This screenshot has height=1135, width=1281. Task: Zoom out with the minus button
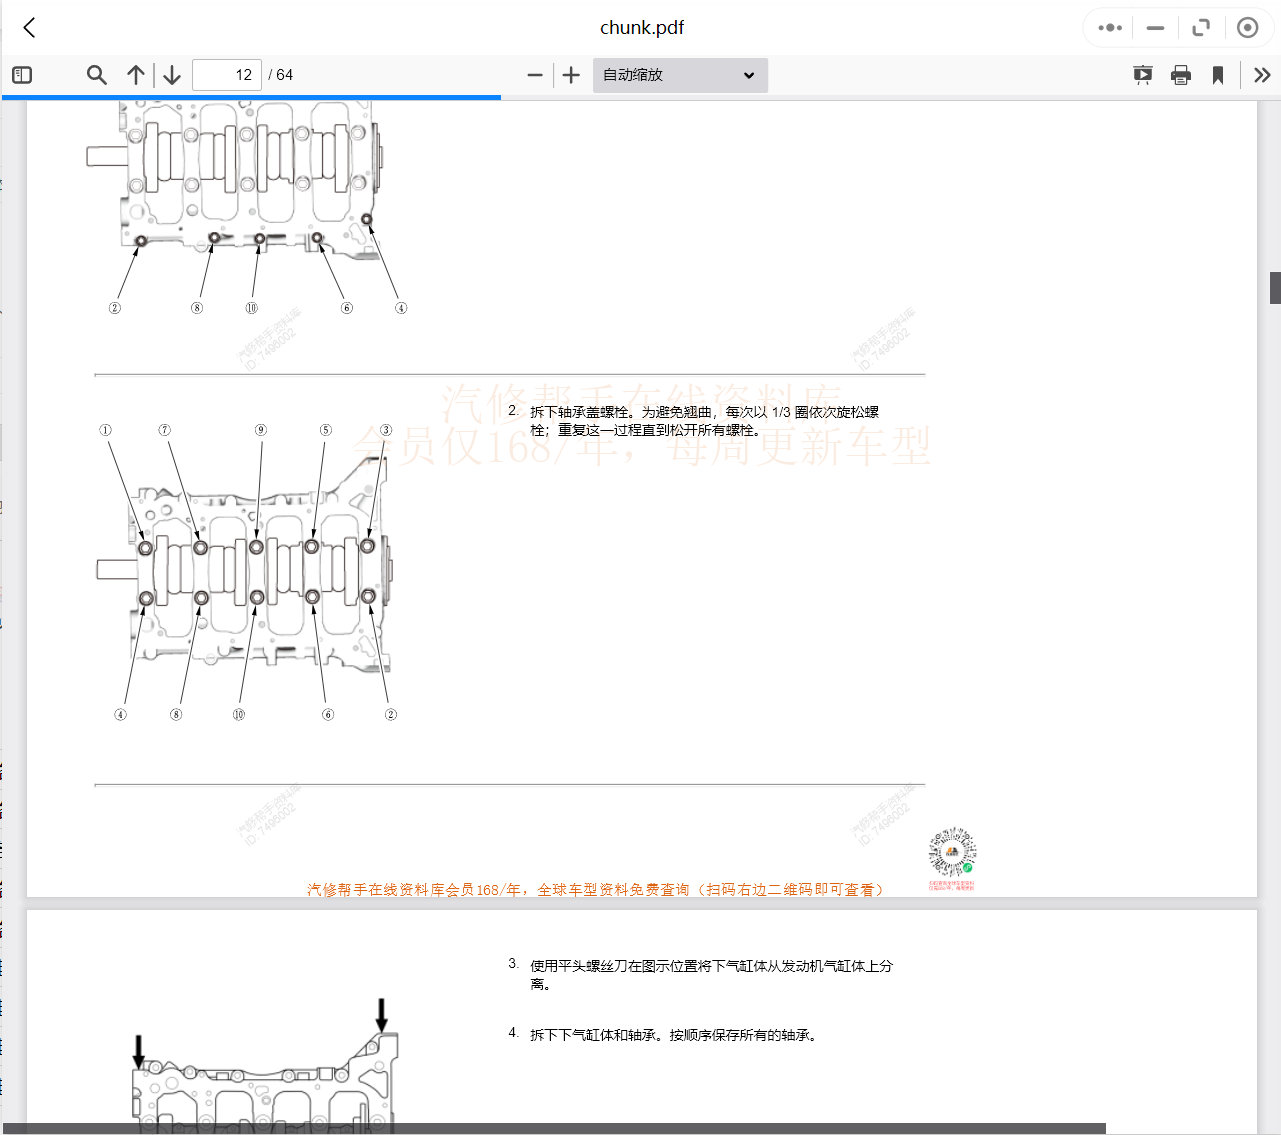(535, 75)
